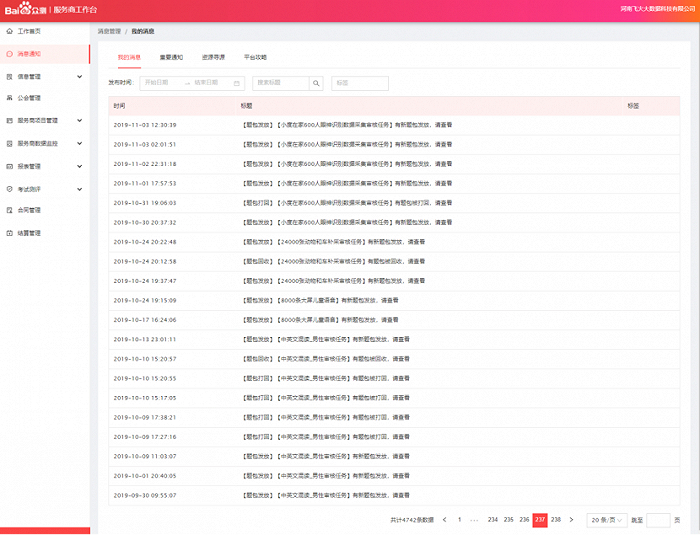The width and height of the screenshot is (700, 535).
Task: Expand the 报表管理 menu chevron
Action: 79,167
